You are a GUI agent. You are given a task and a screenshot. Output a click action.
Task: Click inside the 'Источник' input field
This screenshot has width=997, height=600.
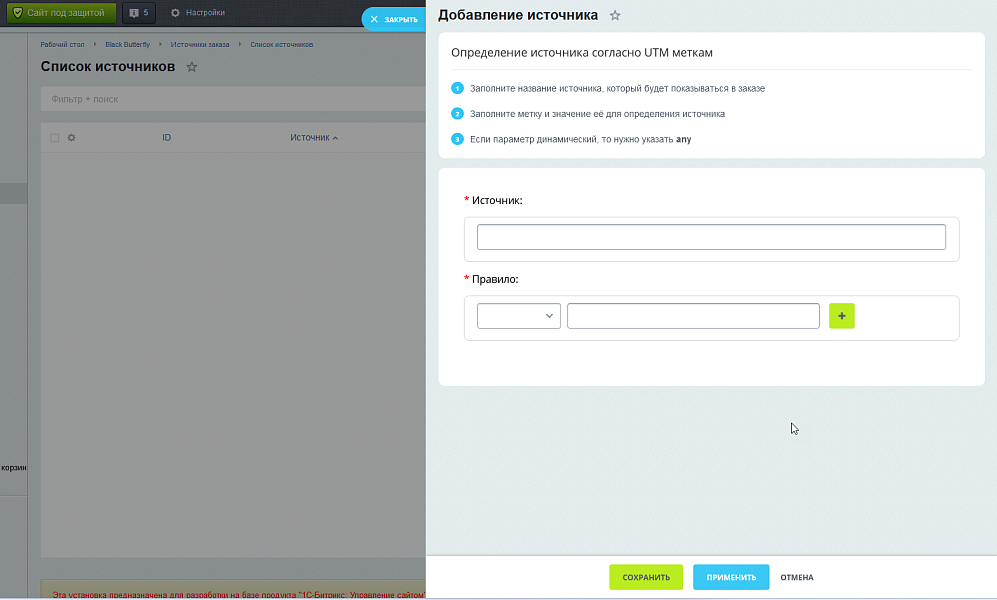pos(710,237)
